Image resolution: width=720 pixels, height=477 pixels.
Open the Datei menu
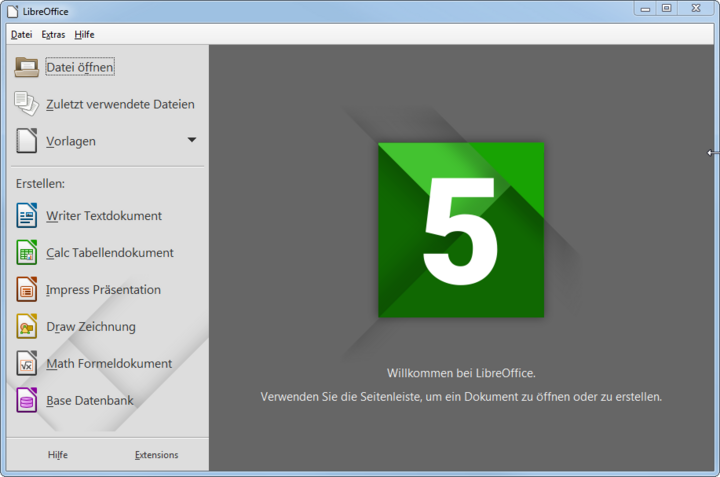click(x=21, y=34)
